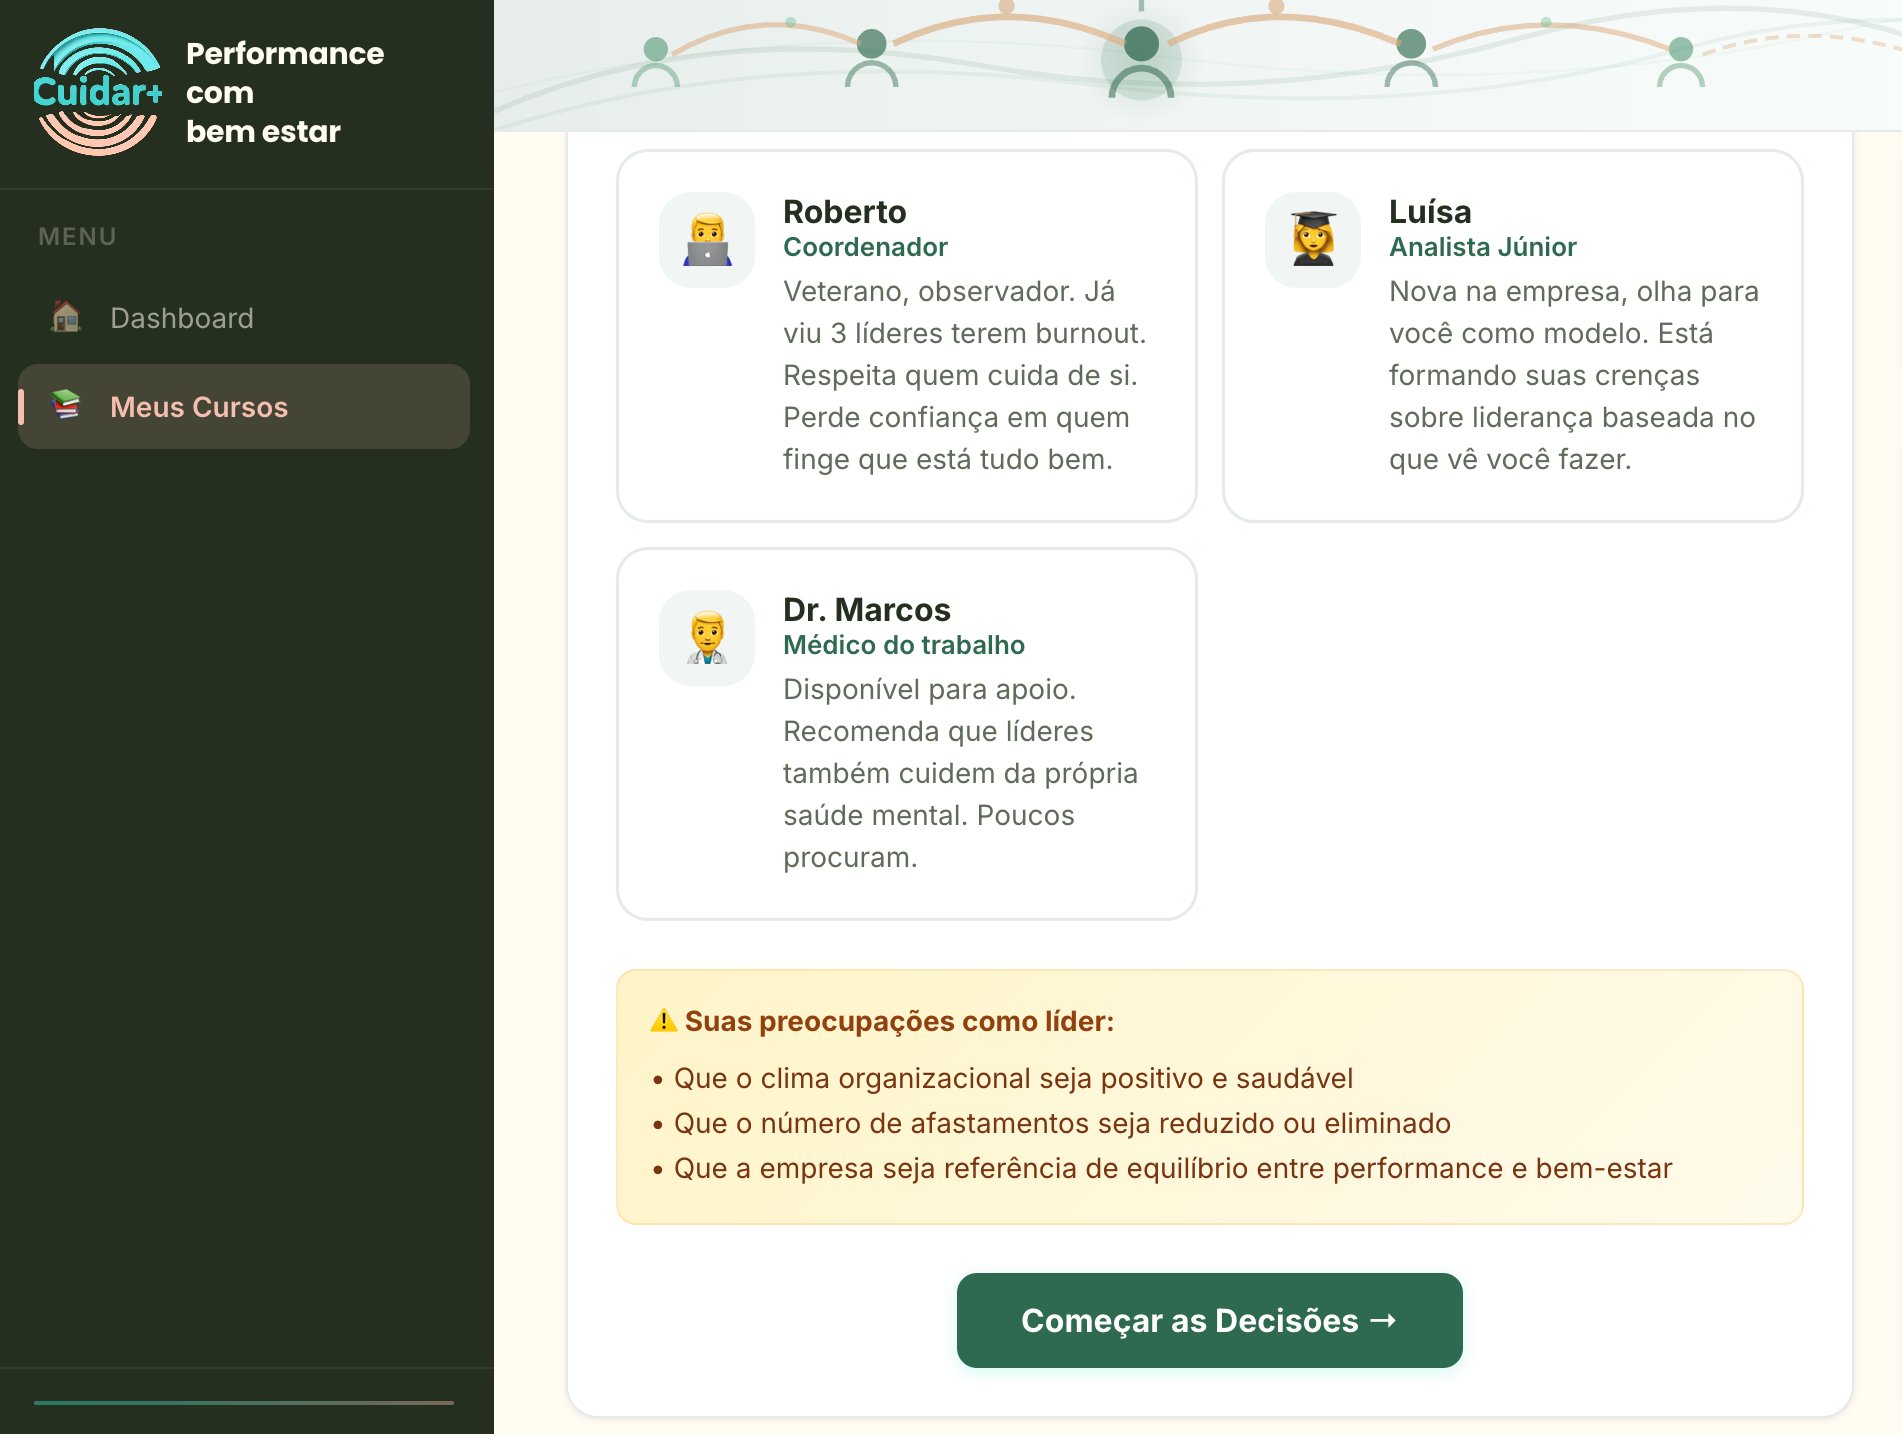The image size is (1902, 1434).
Task: Click the large highlighted center person figure
Action: (1141, 62)
